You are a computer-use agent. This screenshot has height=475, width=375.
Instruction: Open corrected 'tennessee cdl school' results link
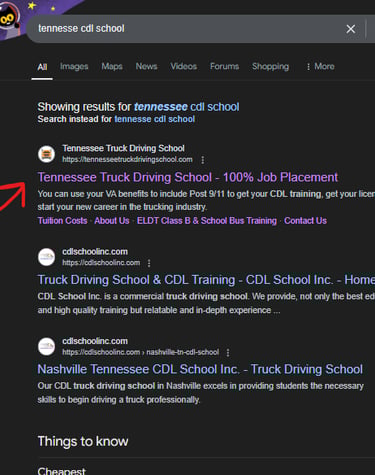187,107
